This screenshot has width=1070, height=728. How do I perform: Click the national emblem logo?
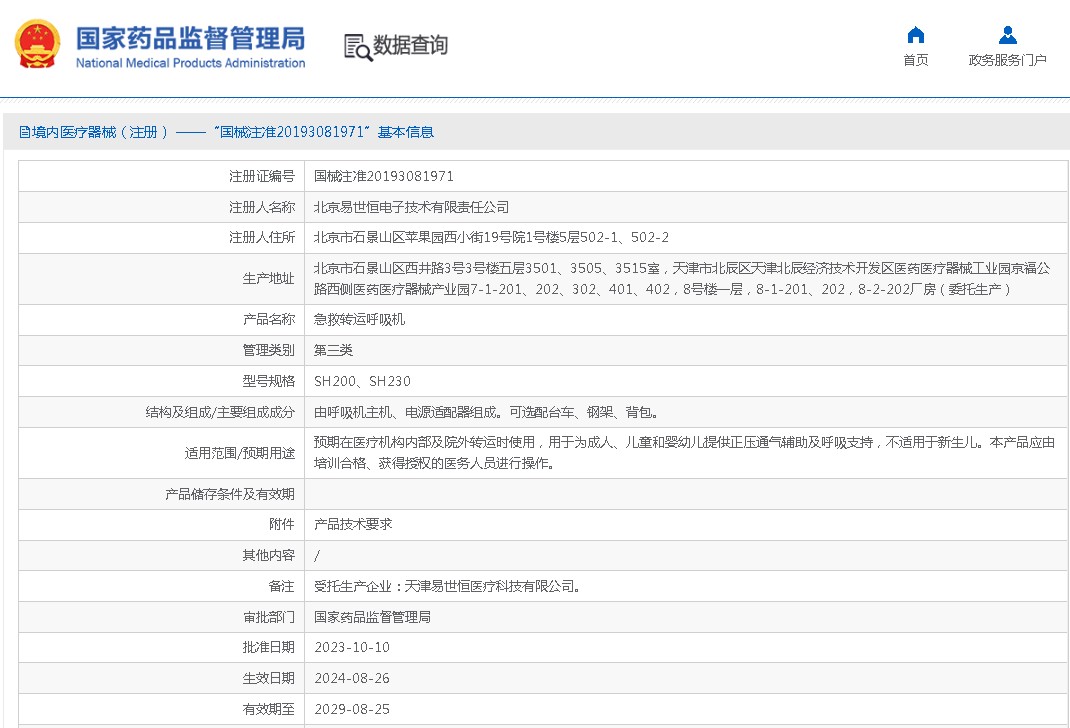(x=37, y=44)
